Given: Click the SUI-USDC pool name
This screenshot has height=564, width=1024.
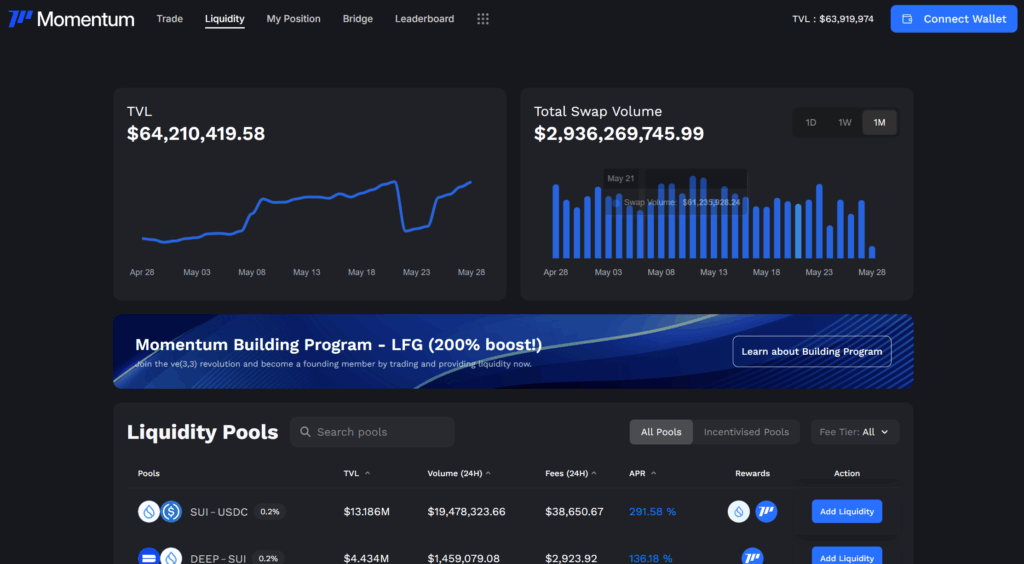Looking at the screenshot, I should pyautogui.click(x=219, y=512).
